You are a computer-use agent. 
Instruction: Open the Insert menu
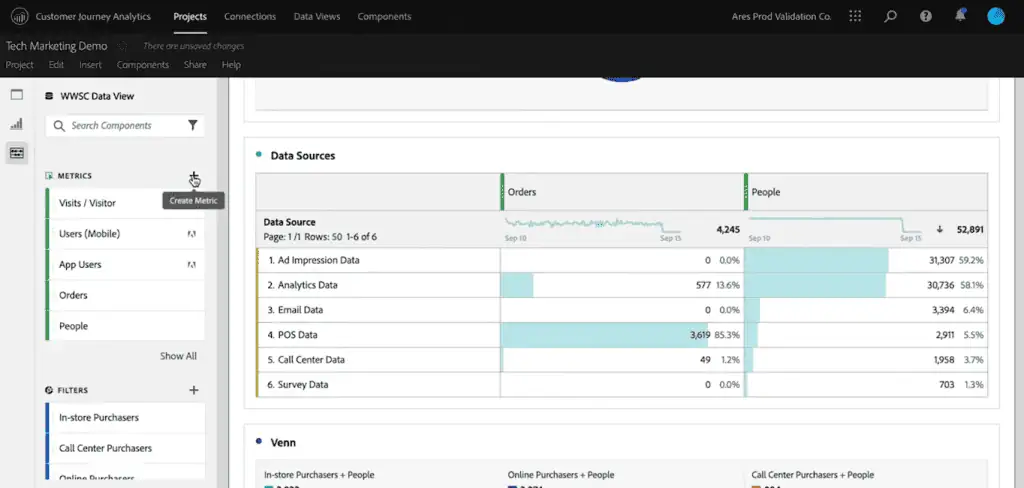[91, 65]
